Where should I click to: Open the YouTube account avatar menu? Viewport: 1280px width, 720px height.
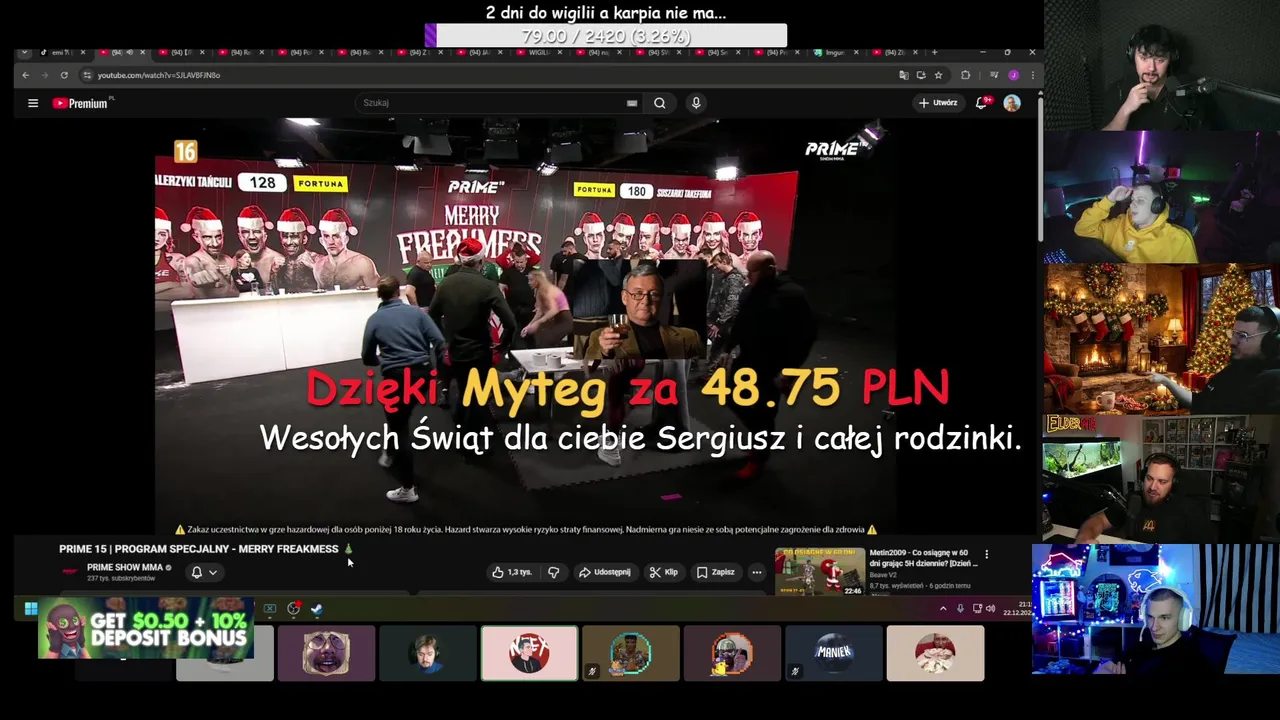click(1012, 103)
